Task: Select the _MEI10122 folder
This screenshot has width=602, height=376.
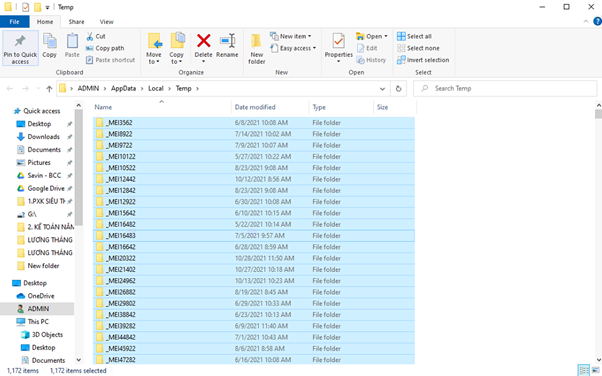Action: click(x=254, y=156)
